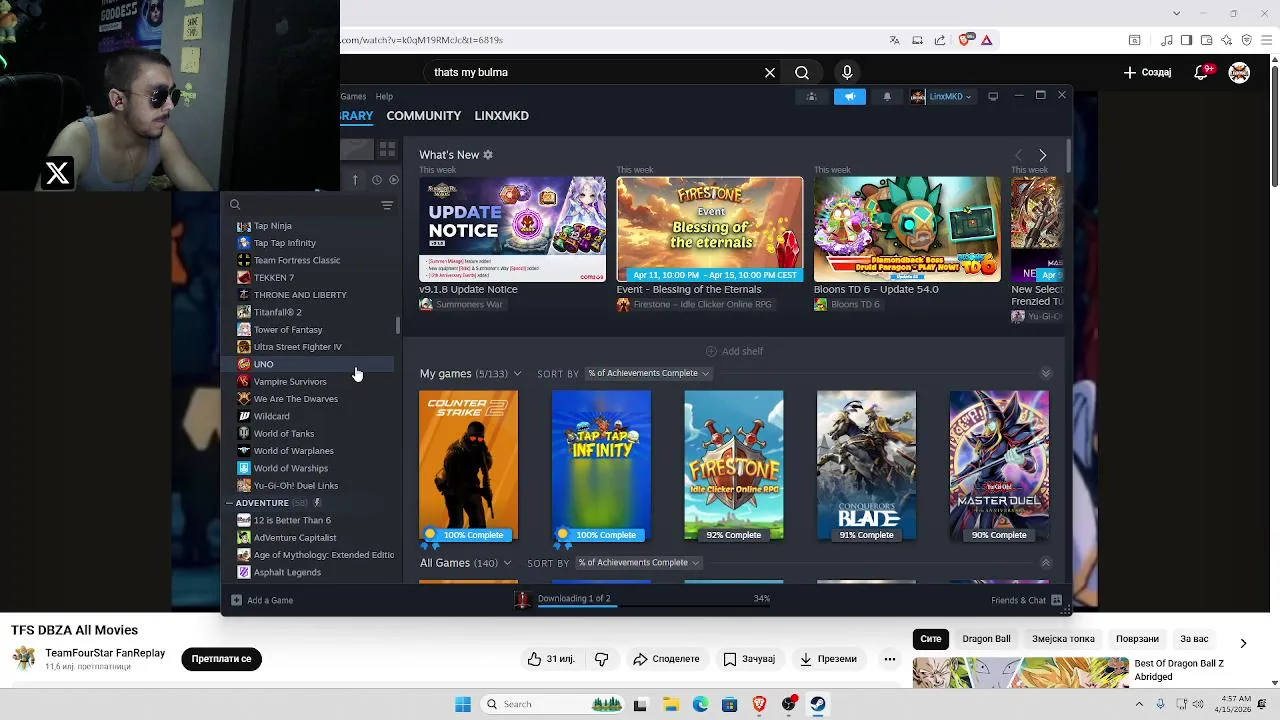
Task: Add shelf to Steam library
Action: point(734,351)
